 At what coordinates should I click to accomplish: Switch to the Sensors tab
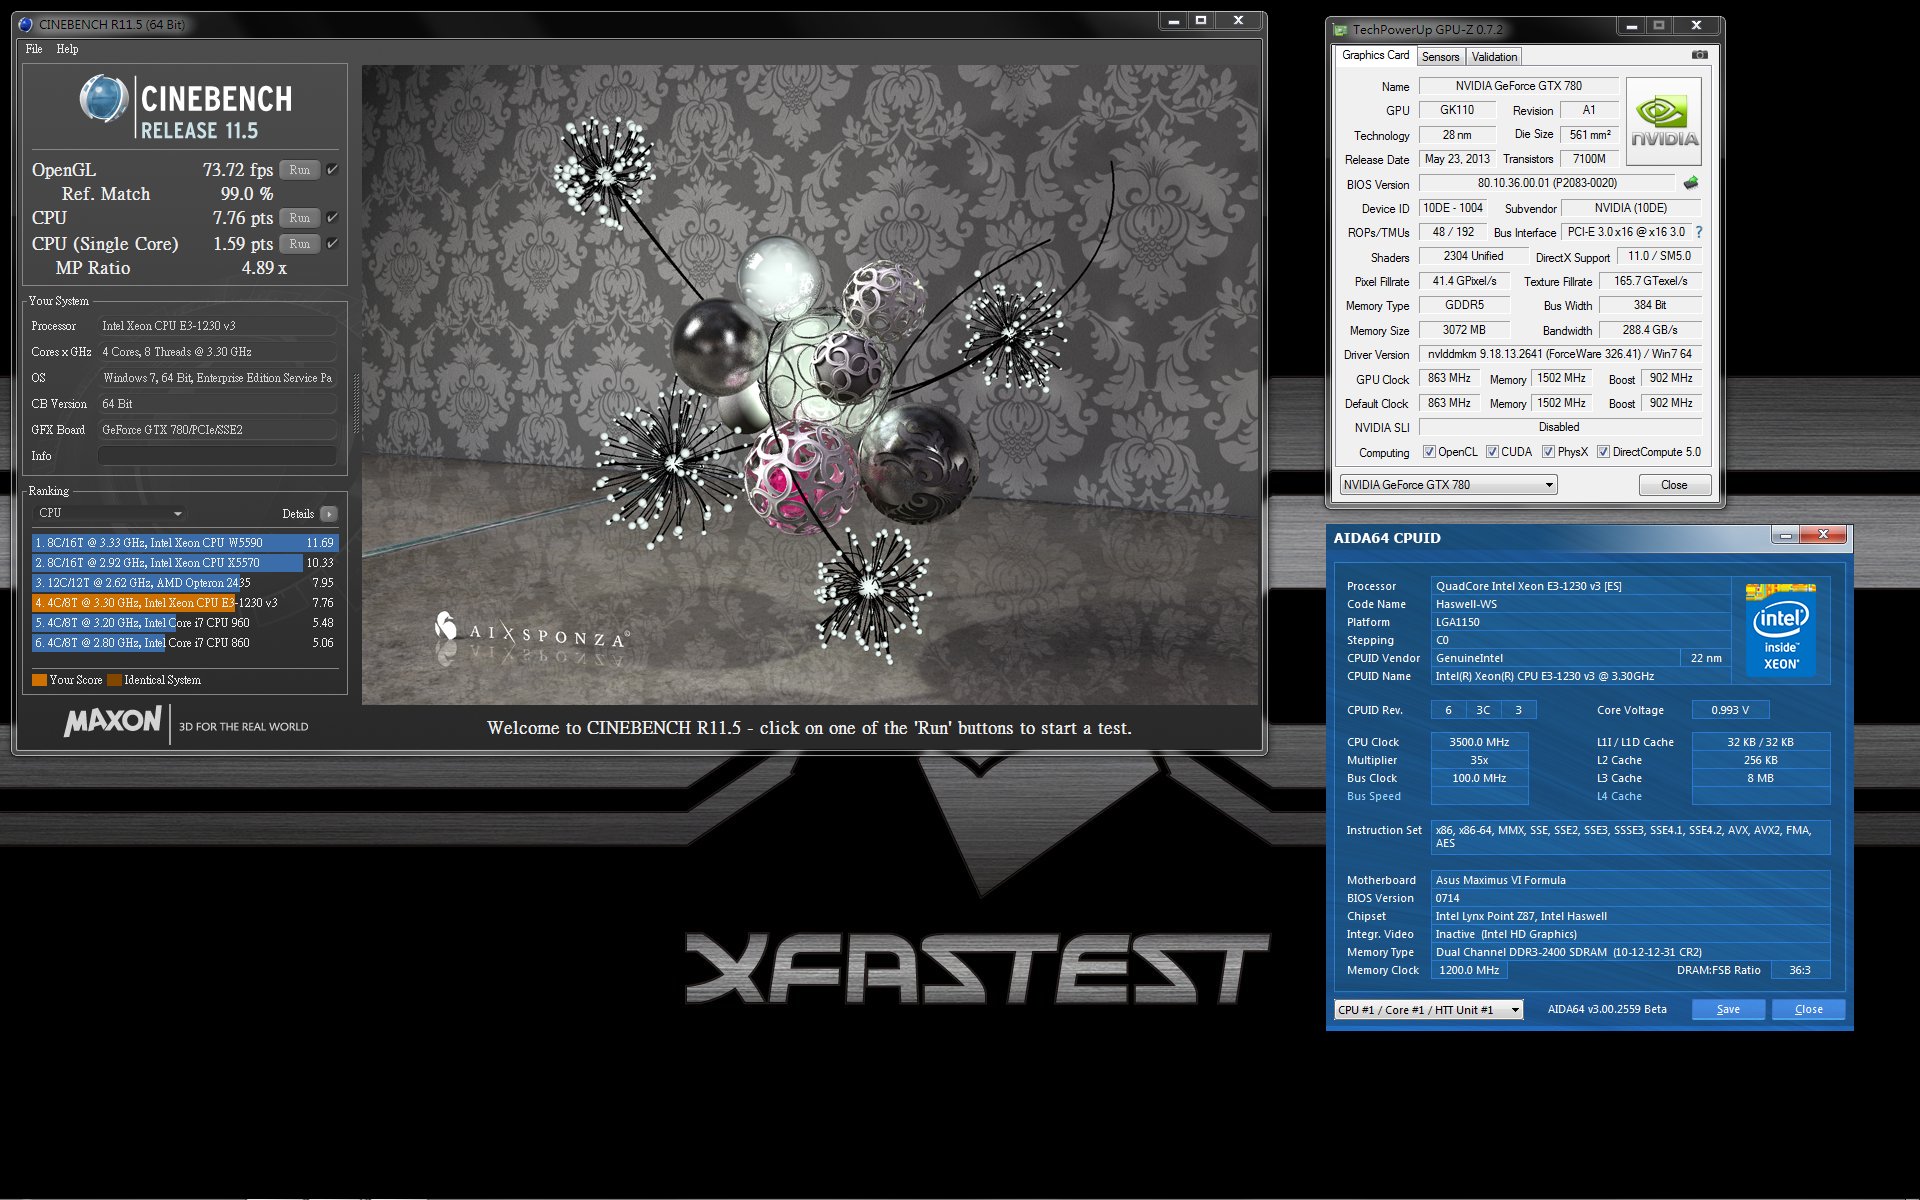(1440, 57)
